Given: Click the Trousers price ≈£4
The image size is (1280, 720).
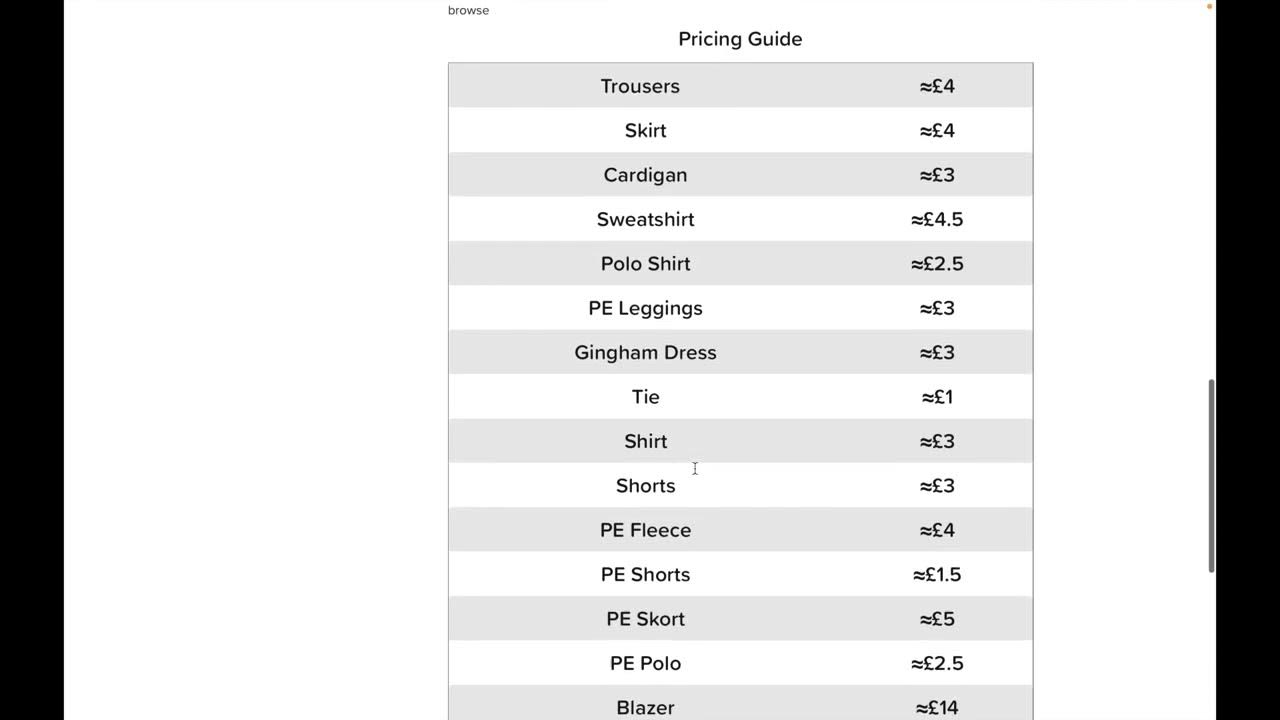Looking at the screenshot, I should pos(937,86).
